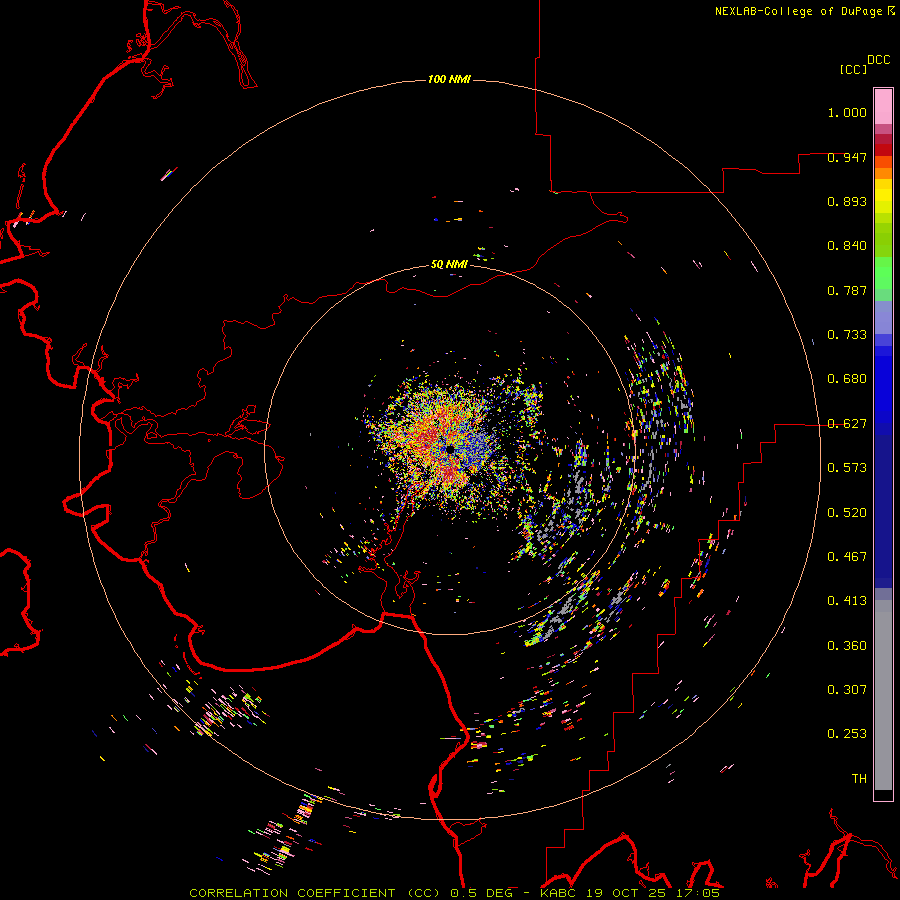Click the TH threshold label
This screenshot has width=900, height=900.
point(859,779)
